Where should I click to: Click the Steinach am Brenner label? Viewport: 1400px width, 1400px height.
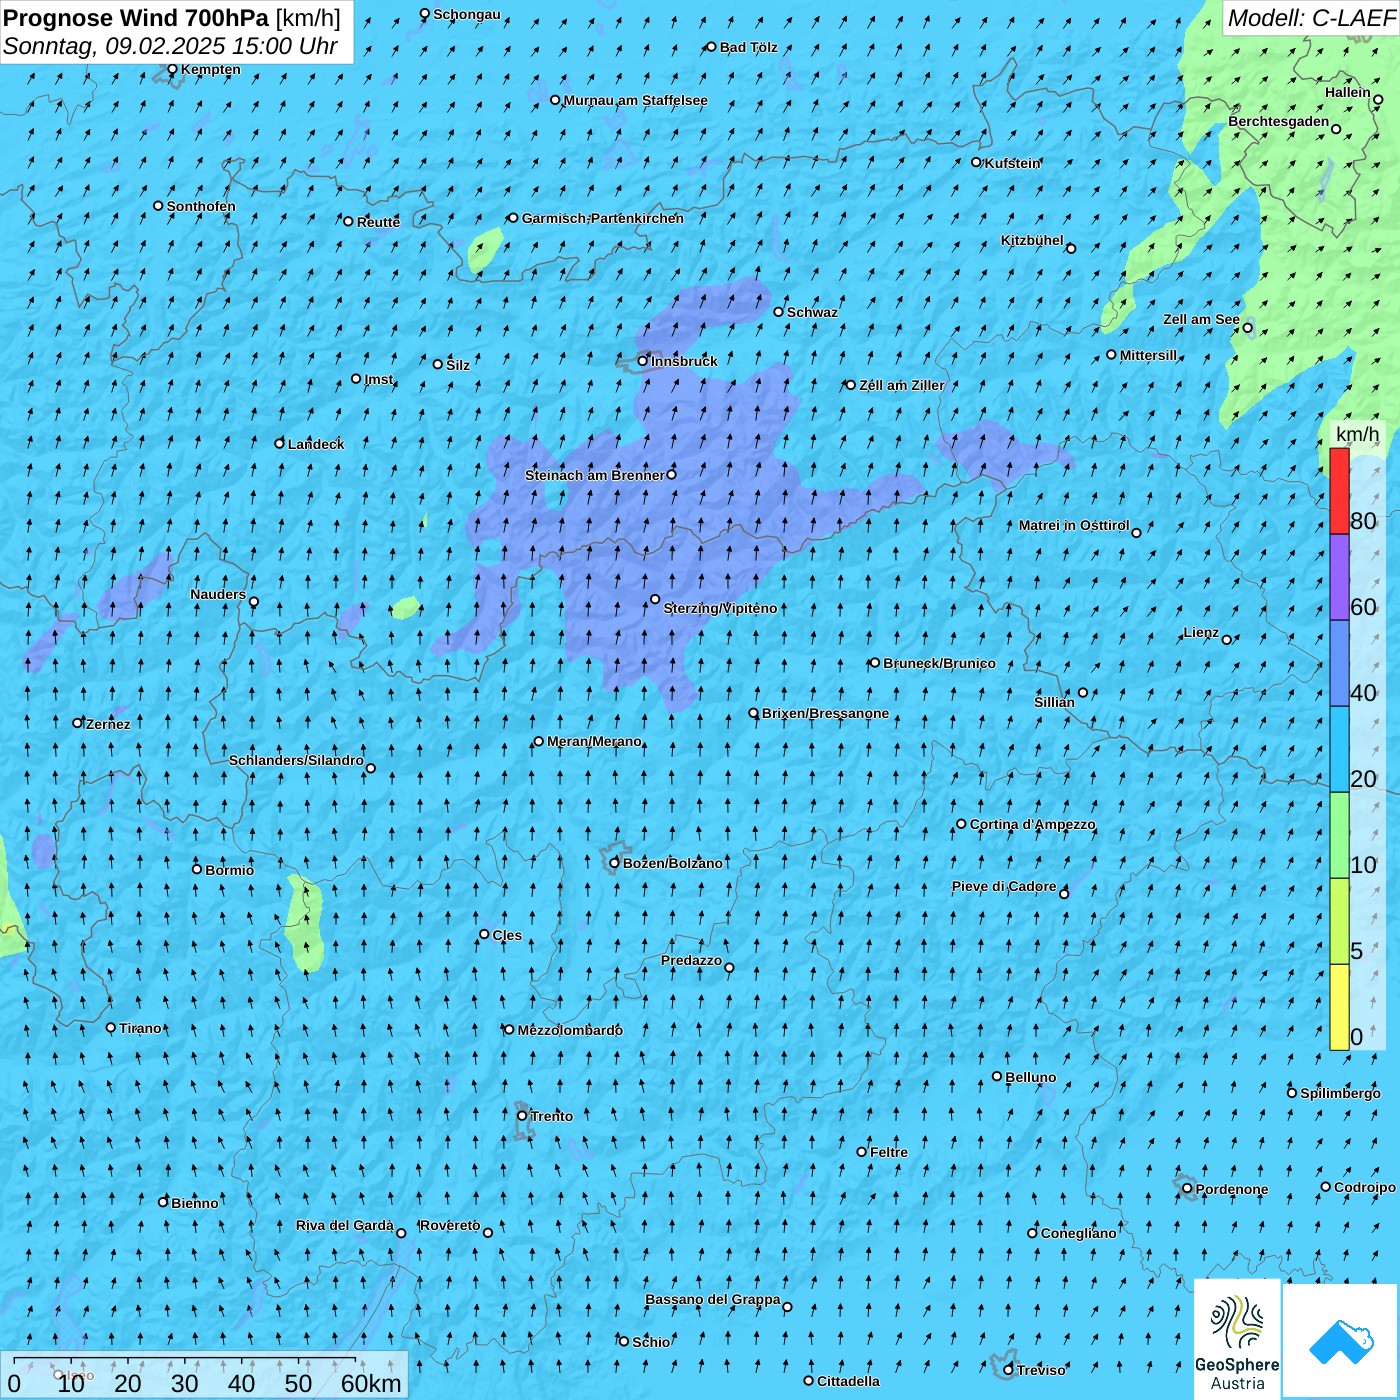click(x=594, y=475)
